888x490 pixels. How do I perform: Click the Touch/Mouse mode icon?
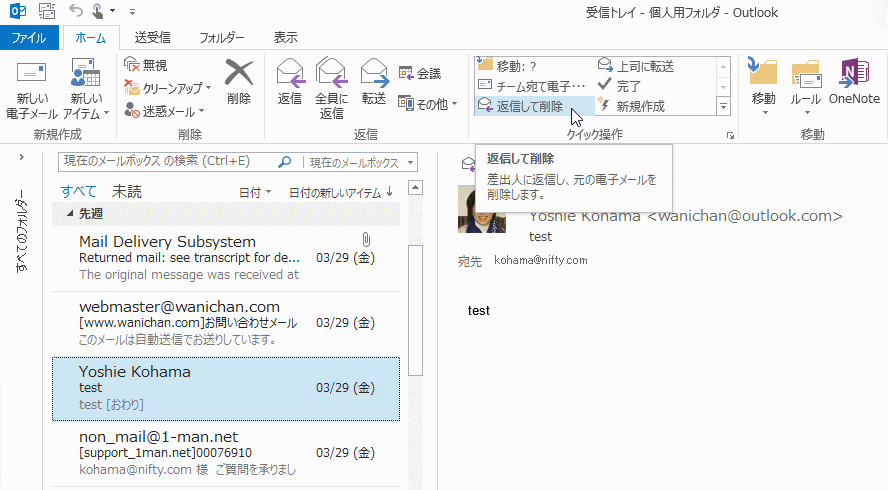coord(97,11)
